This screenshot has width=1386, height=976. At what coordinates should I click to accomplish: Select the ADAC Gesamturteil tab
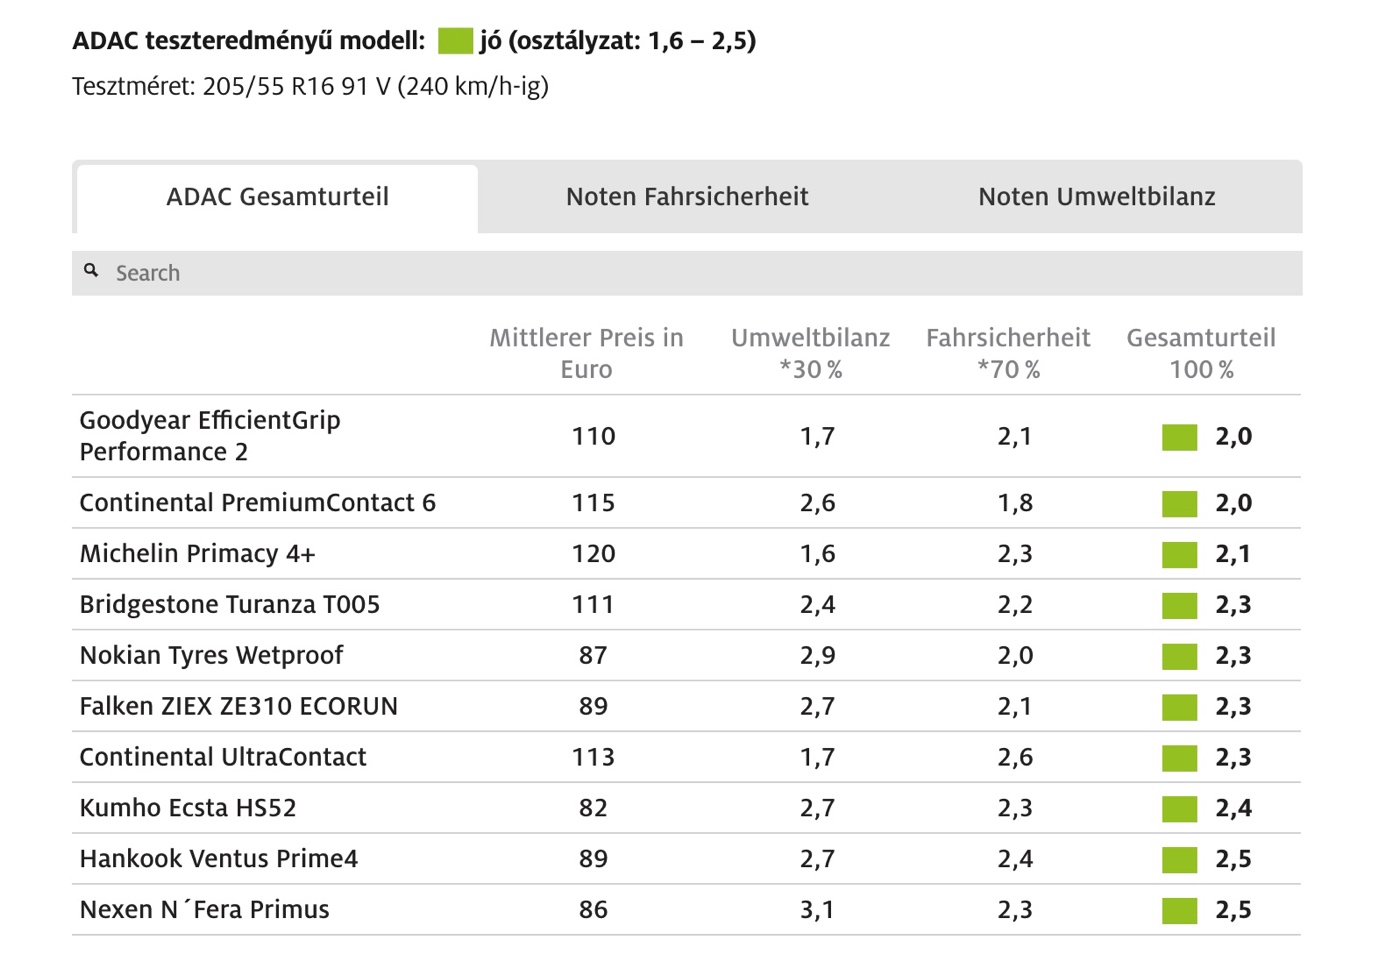pos(277,197)
